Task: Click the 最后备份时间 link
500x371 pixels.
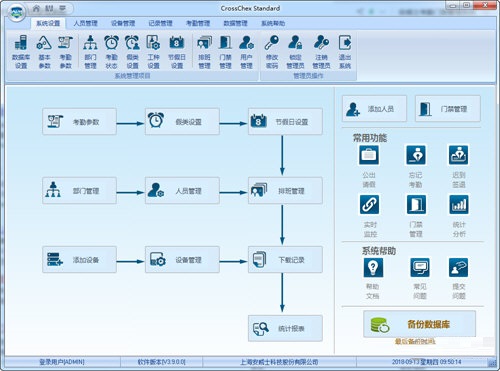Action: point(415,341)
